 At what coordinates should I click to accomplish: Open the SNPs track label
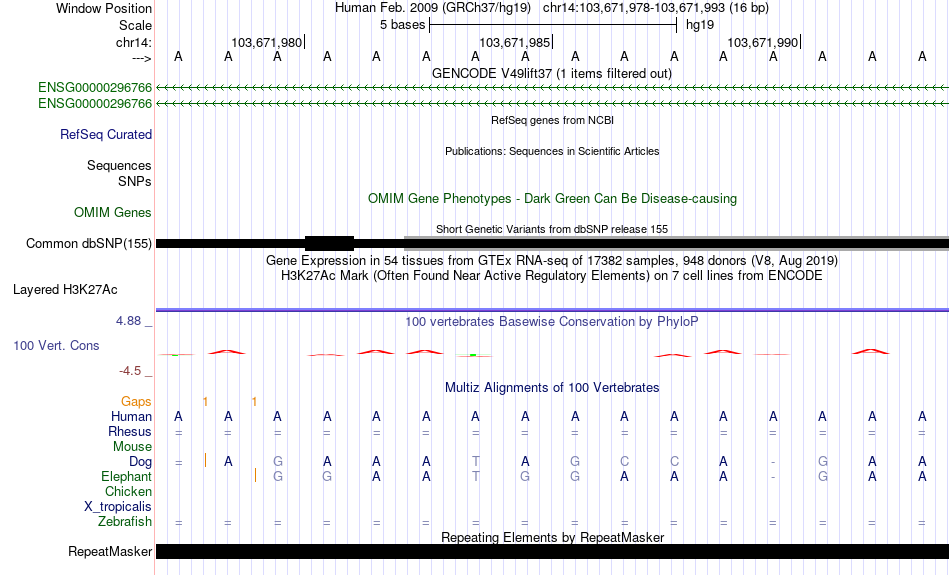coord(135,181)
